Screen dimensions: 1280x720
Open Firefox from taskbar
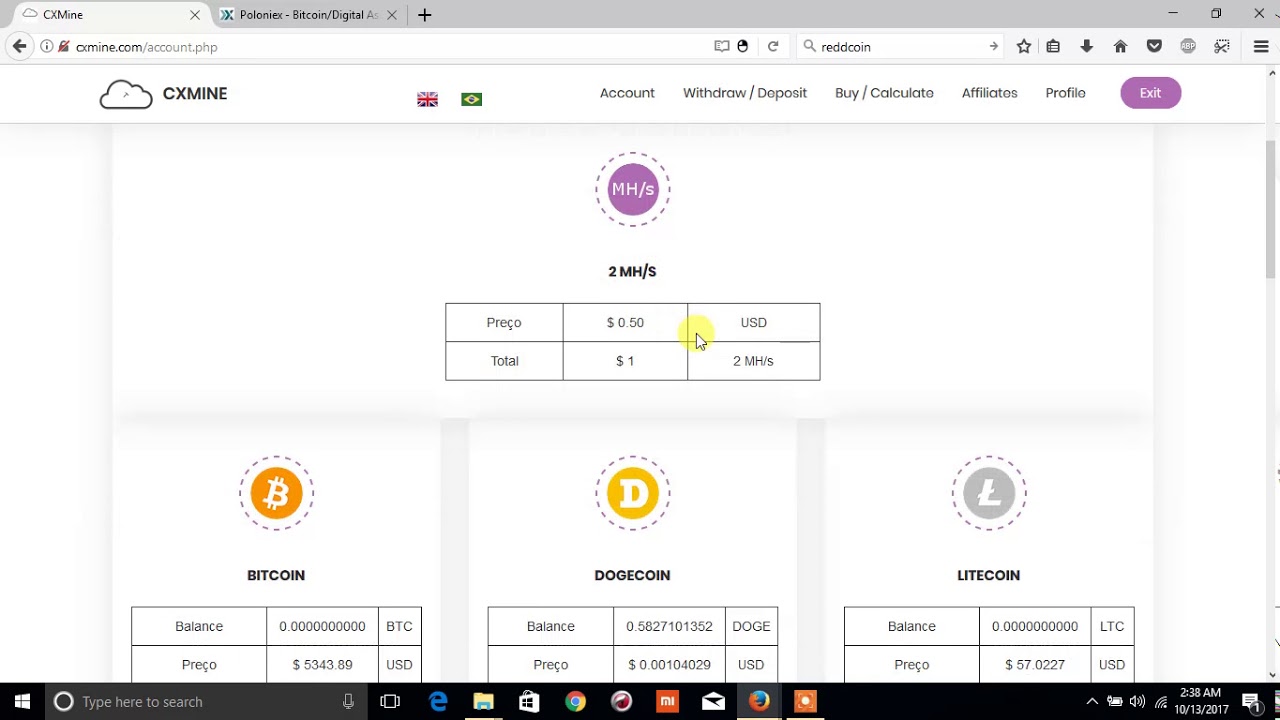[759, 701]
